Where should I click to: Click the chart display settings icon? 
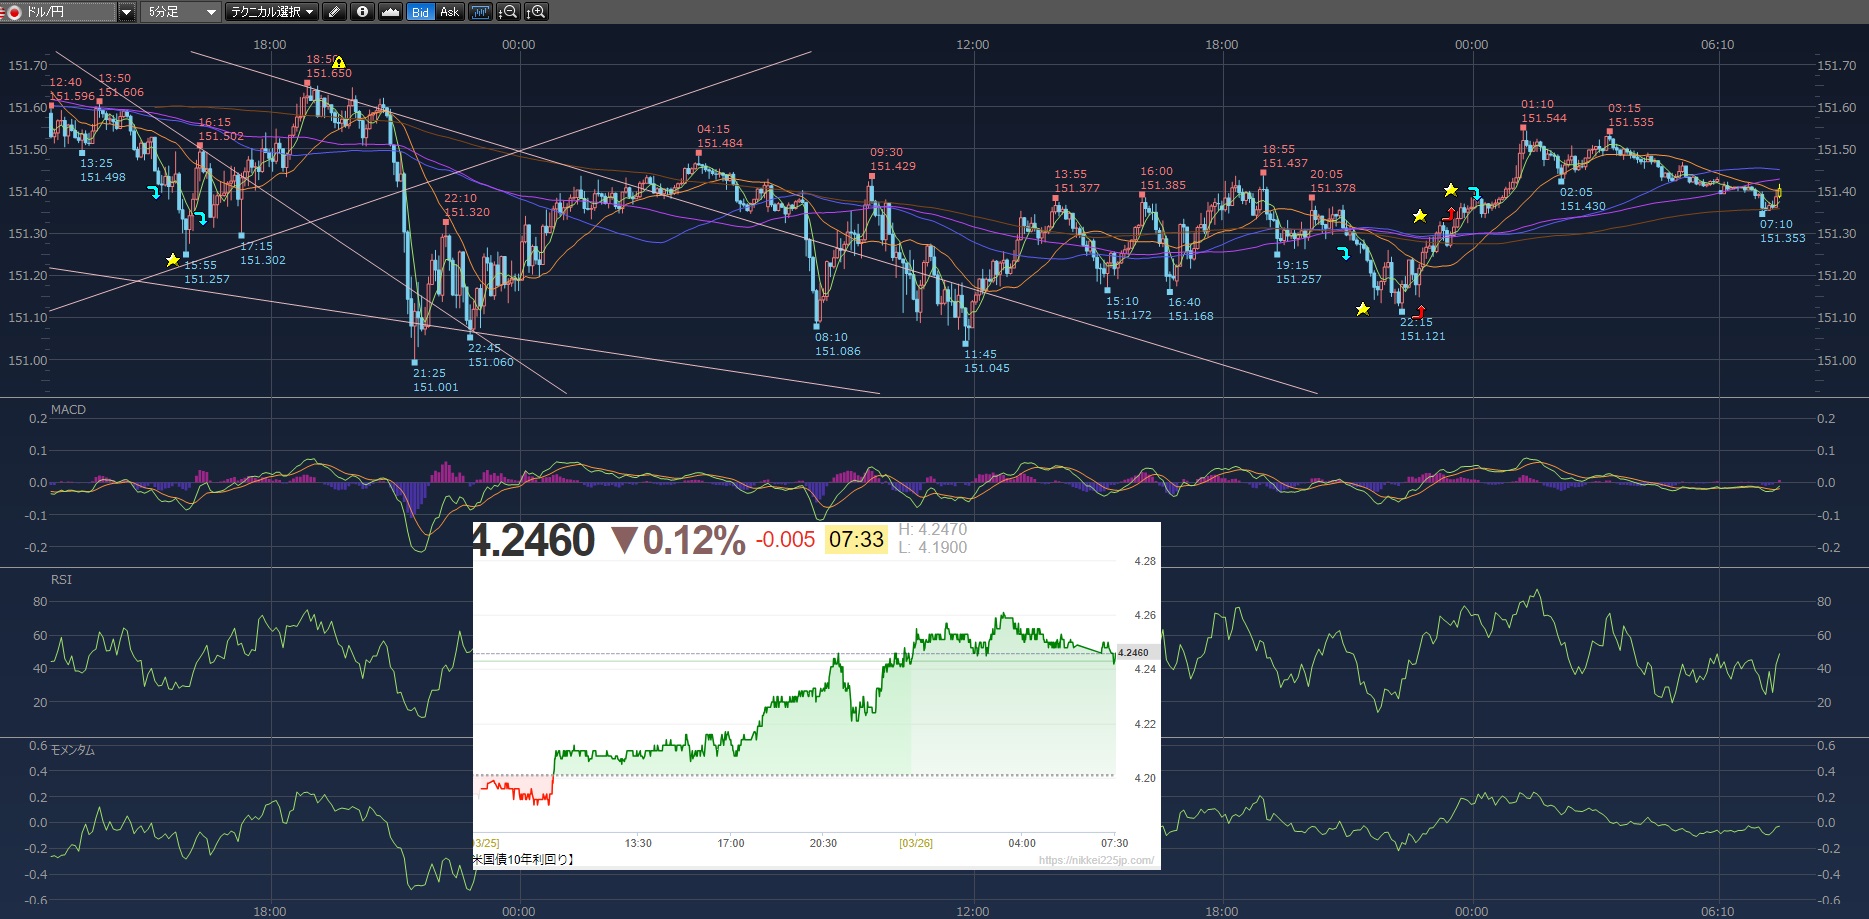click(481, 12)
